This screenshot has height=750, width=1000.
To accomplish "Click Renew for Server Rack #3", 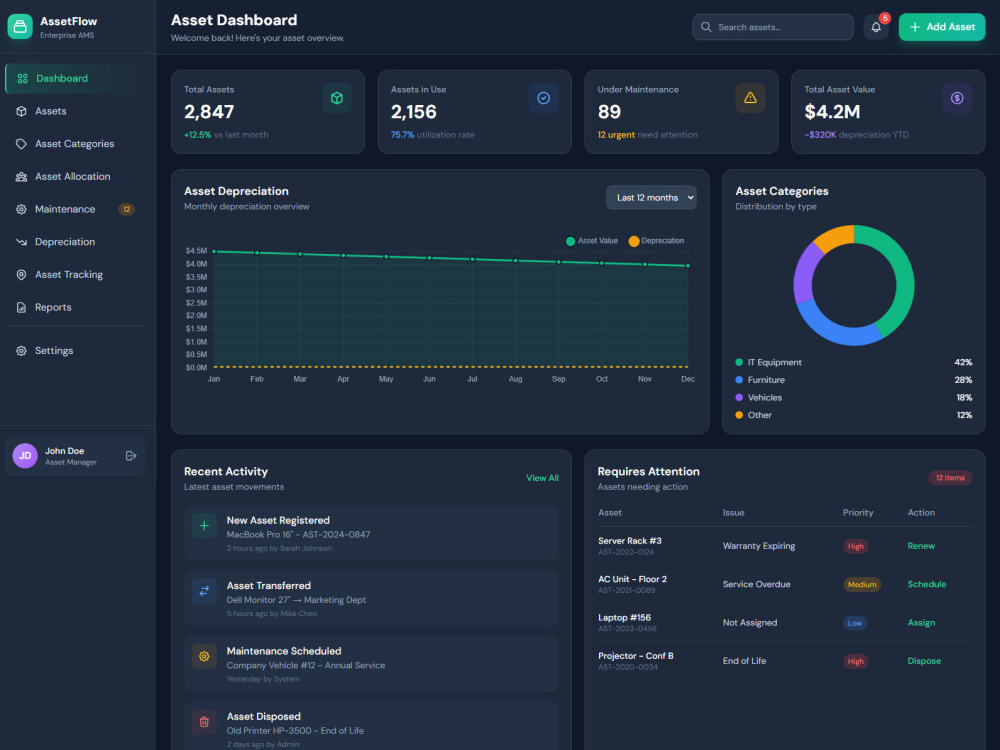I will point(921,546).
